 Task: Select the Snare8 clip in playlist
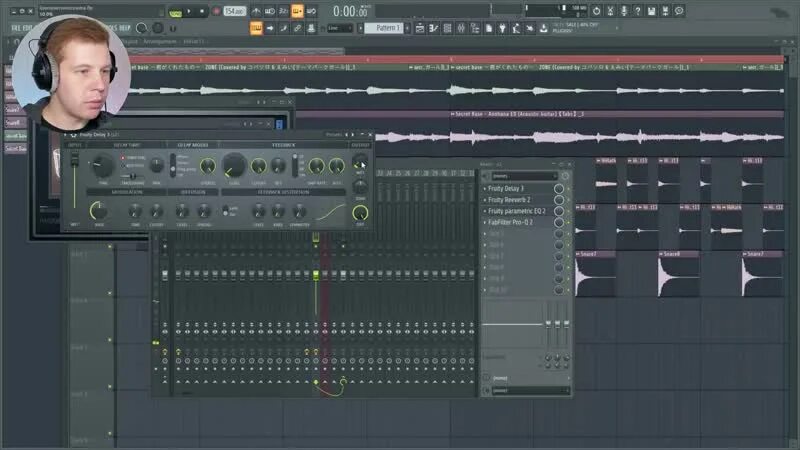point(679,274)
